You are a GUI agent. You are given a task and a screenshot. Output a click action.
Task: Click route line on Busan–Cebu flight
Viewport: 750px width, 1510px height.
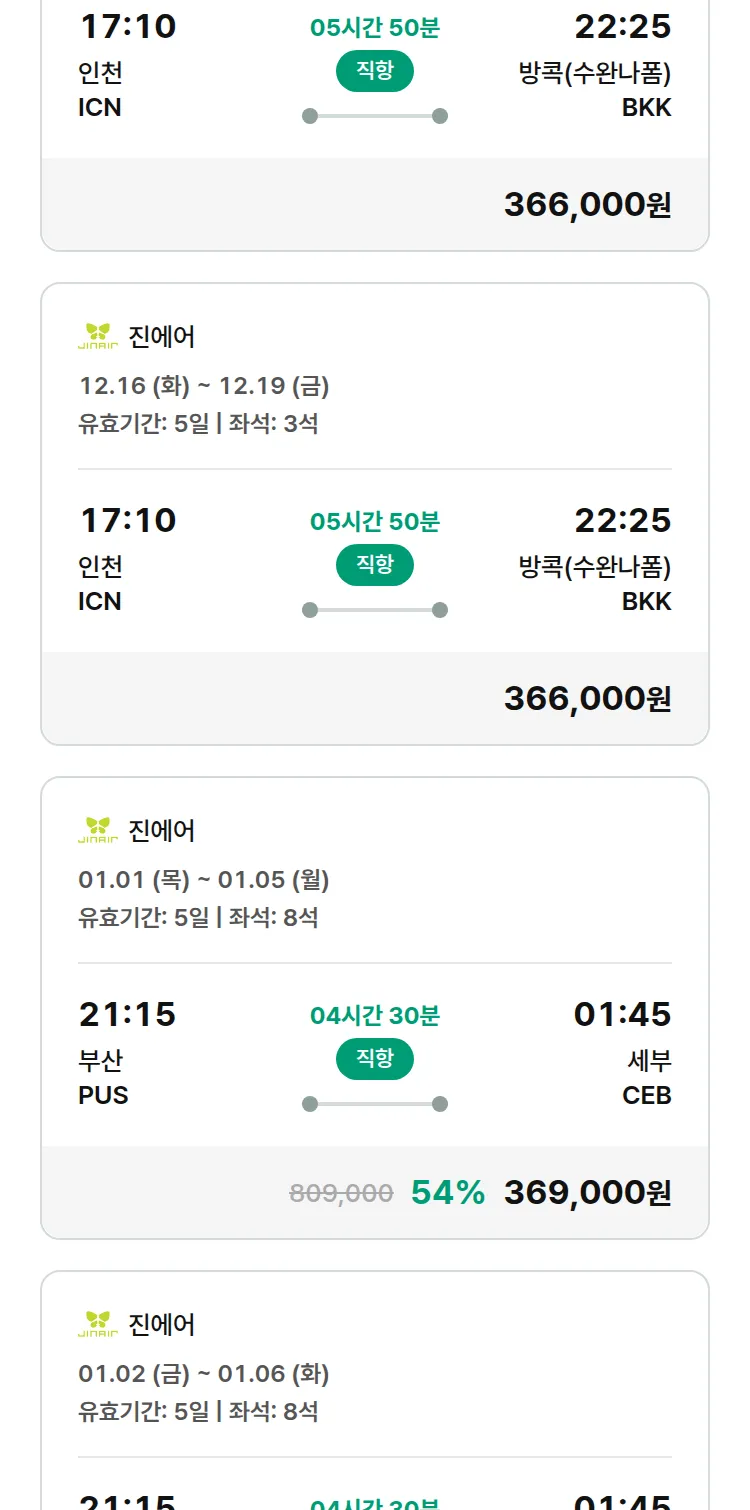tap(375, 1104)
